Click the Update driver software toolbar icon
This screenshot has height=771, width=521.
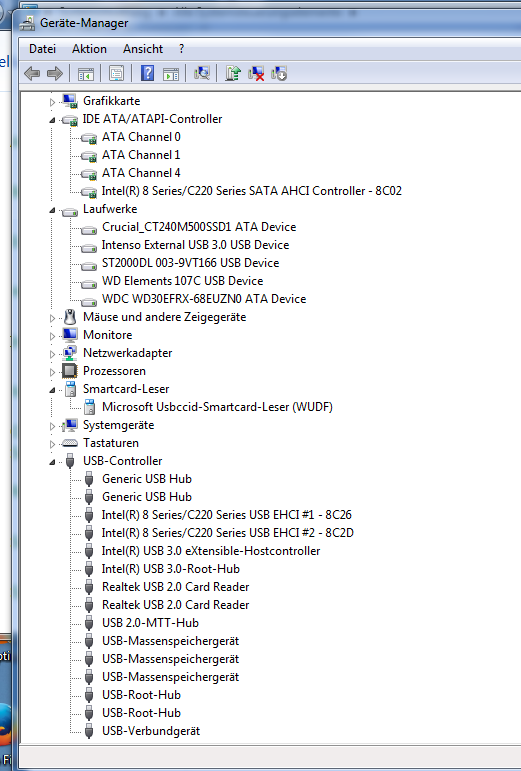tap(232, 74)
